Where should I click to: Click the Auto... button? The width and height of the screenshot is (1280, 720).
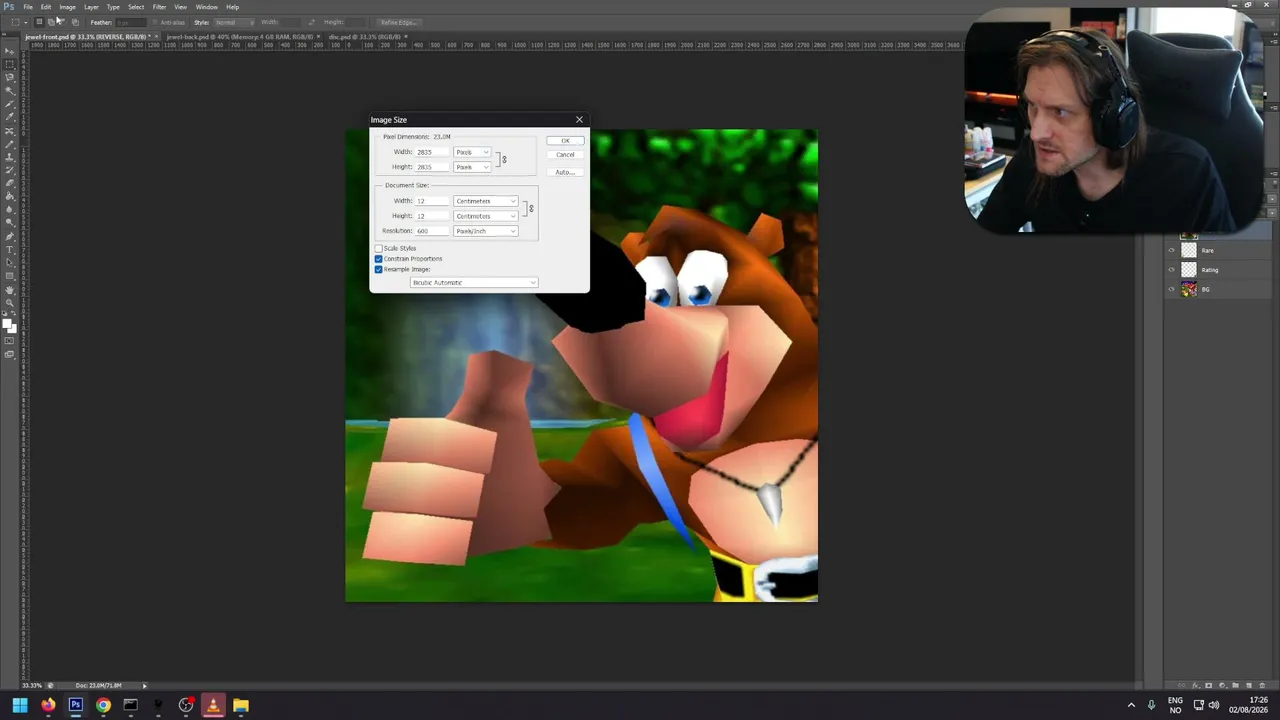coord(565,173)
